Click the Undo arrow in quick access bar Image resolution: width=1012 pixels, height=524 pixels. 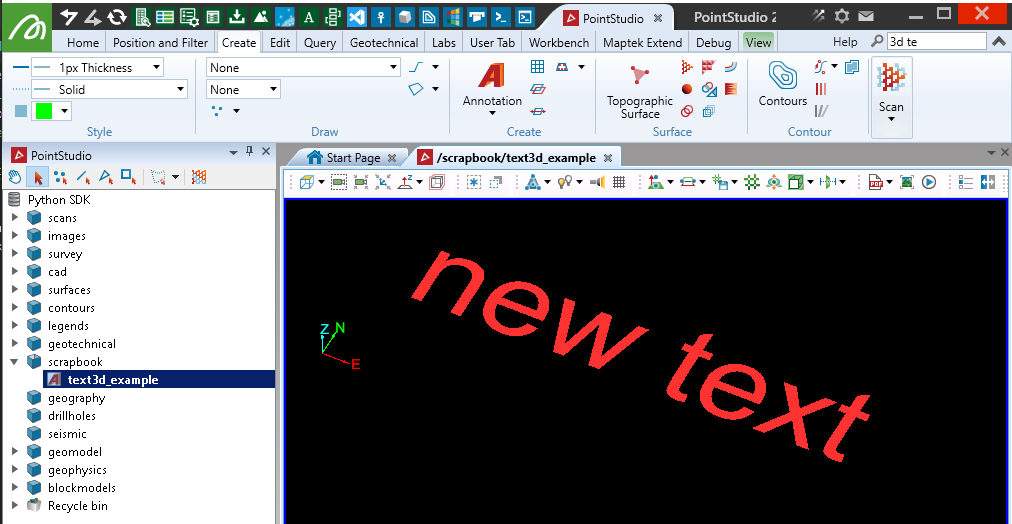pyautogui.click(x=69, y=17)
